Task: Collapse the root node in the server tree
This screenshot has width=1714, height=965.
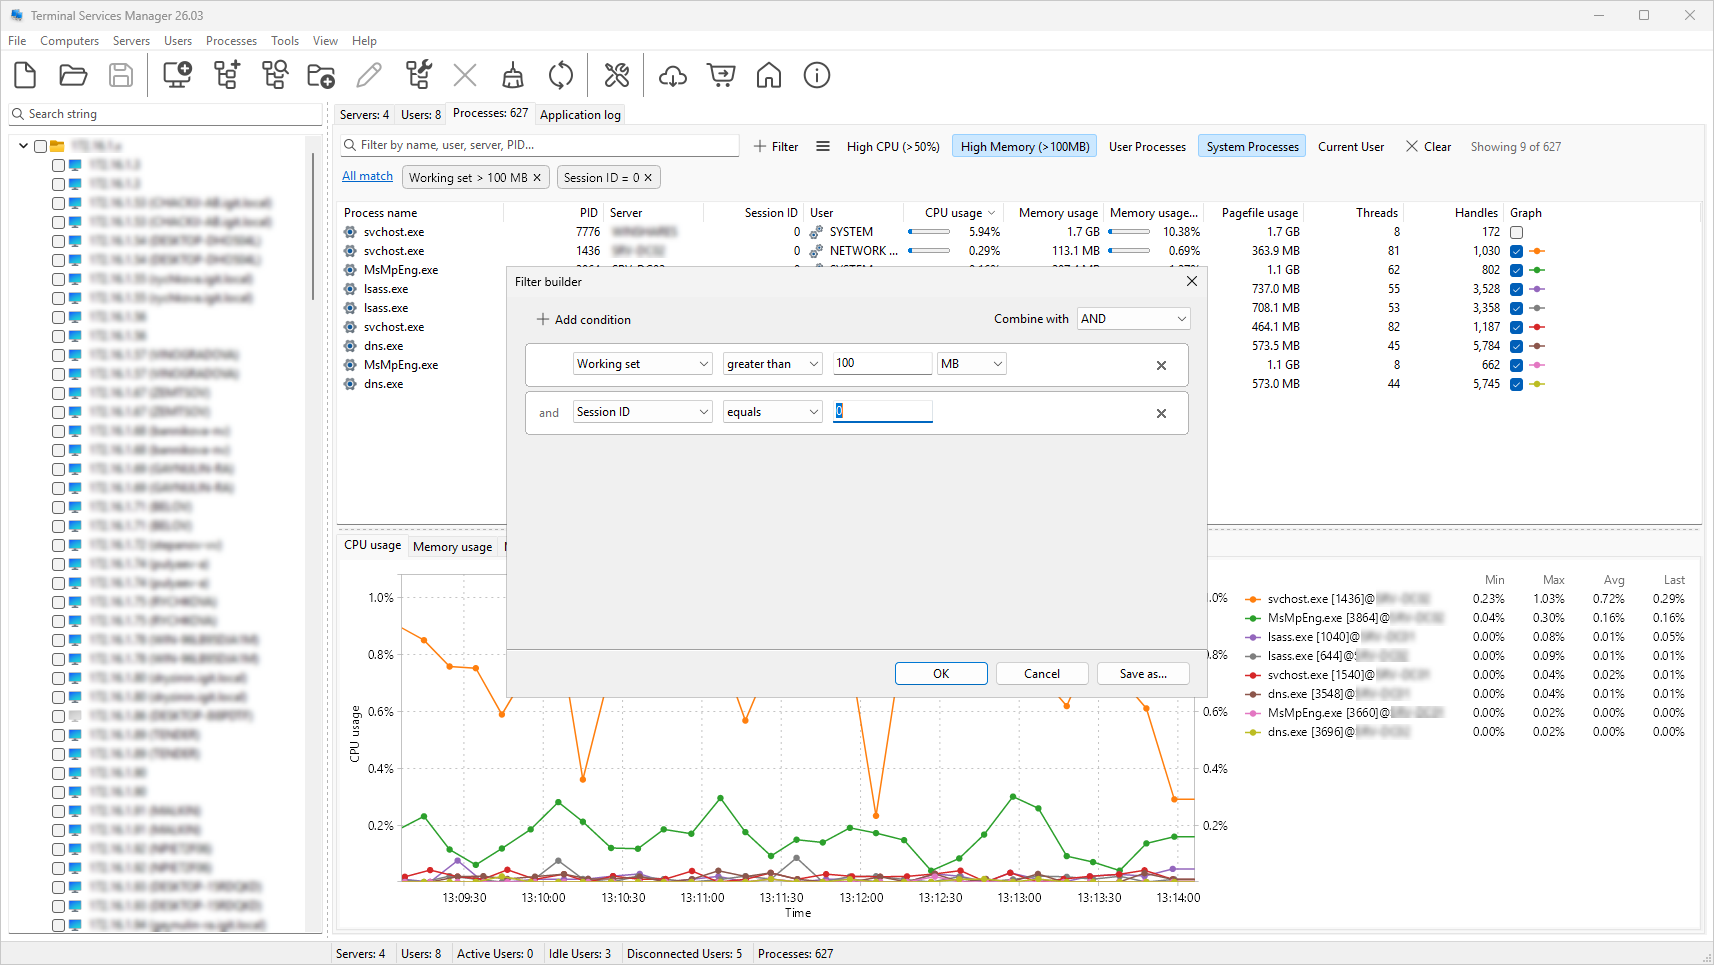Action: (23, 145)
